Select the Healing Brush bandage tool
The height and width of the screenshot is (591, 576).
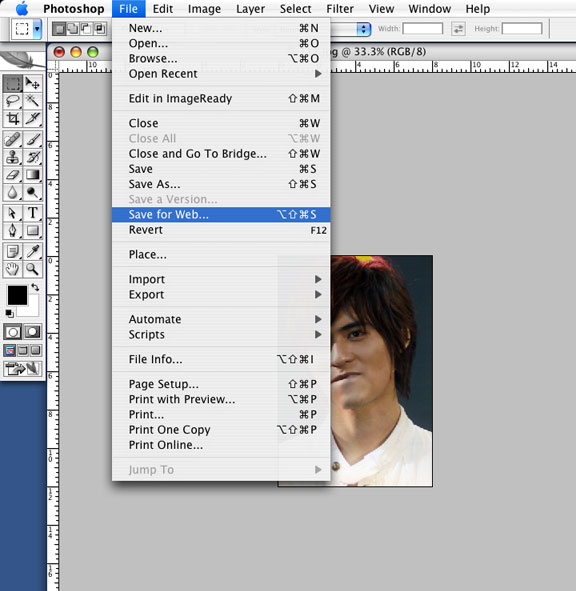pyautogui.click(x=12, y=139)
